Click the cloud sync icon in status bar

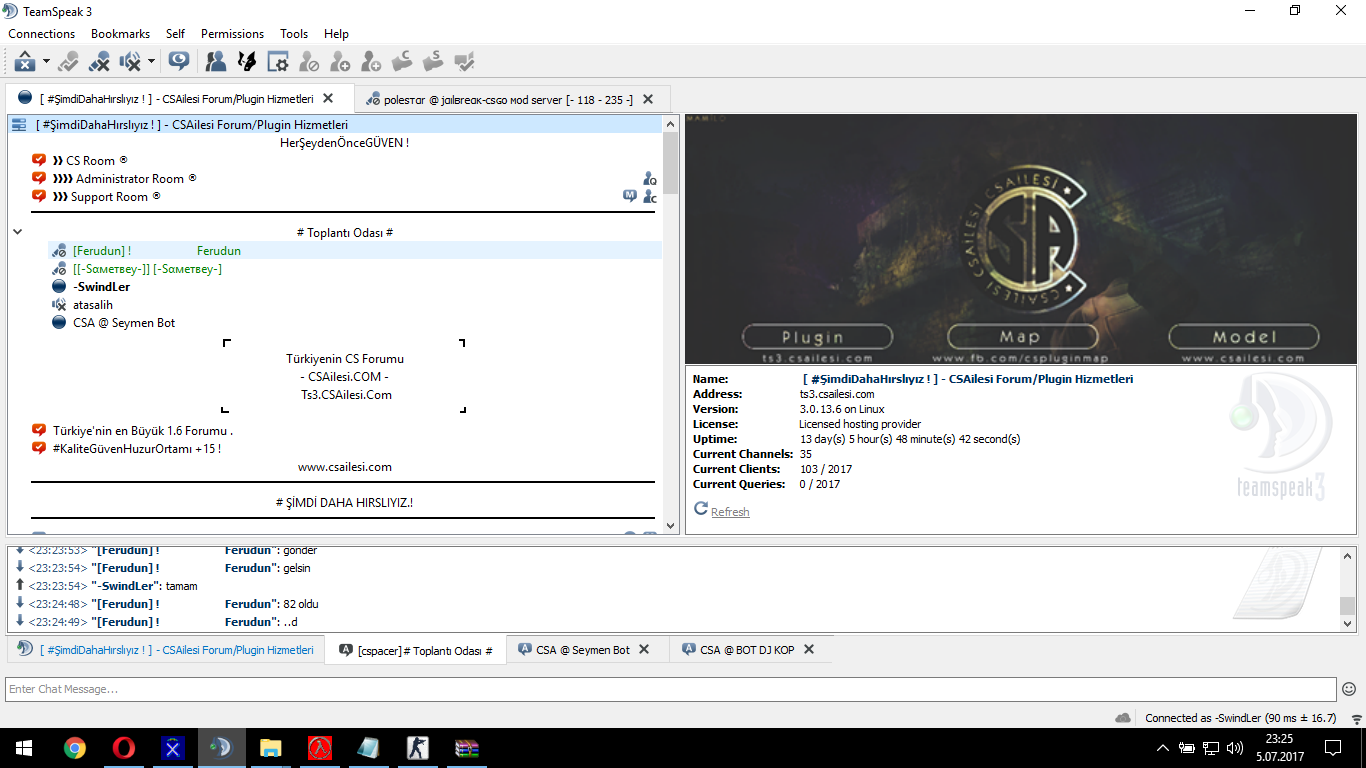click(1123, 718)
